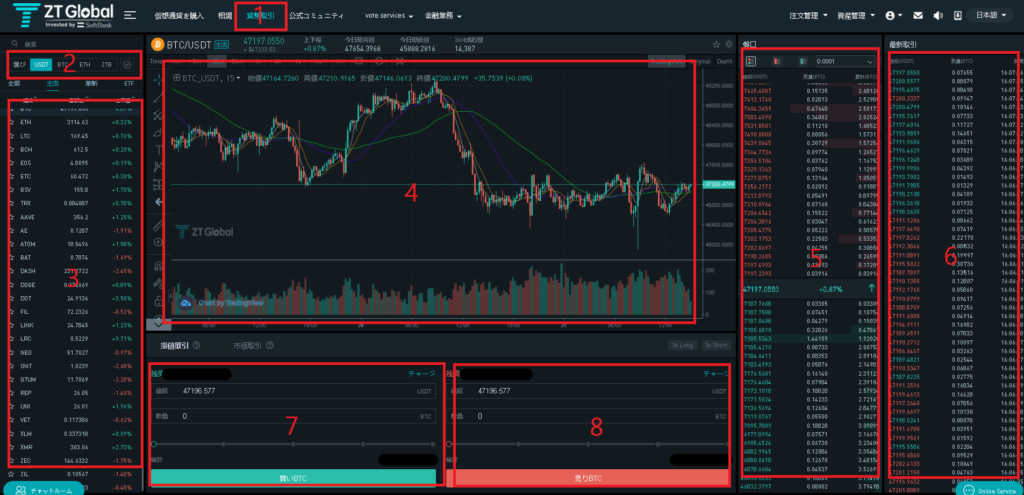Image resolution: width=1024 pixels, height=495 pixels.
Task: Click the speaker announcement icon
Action: tap(938, 15)
